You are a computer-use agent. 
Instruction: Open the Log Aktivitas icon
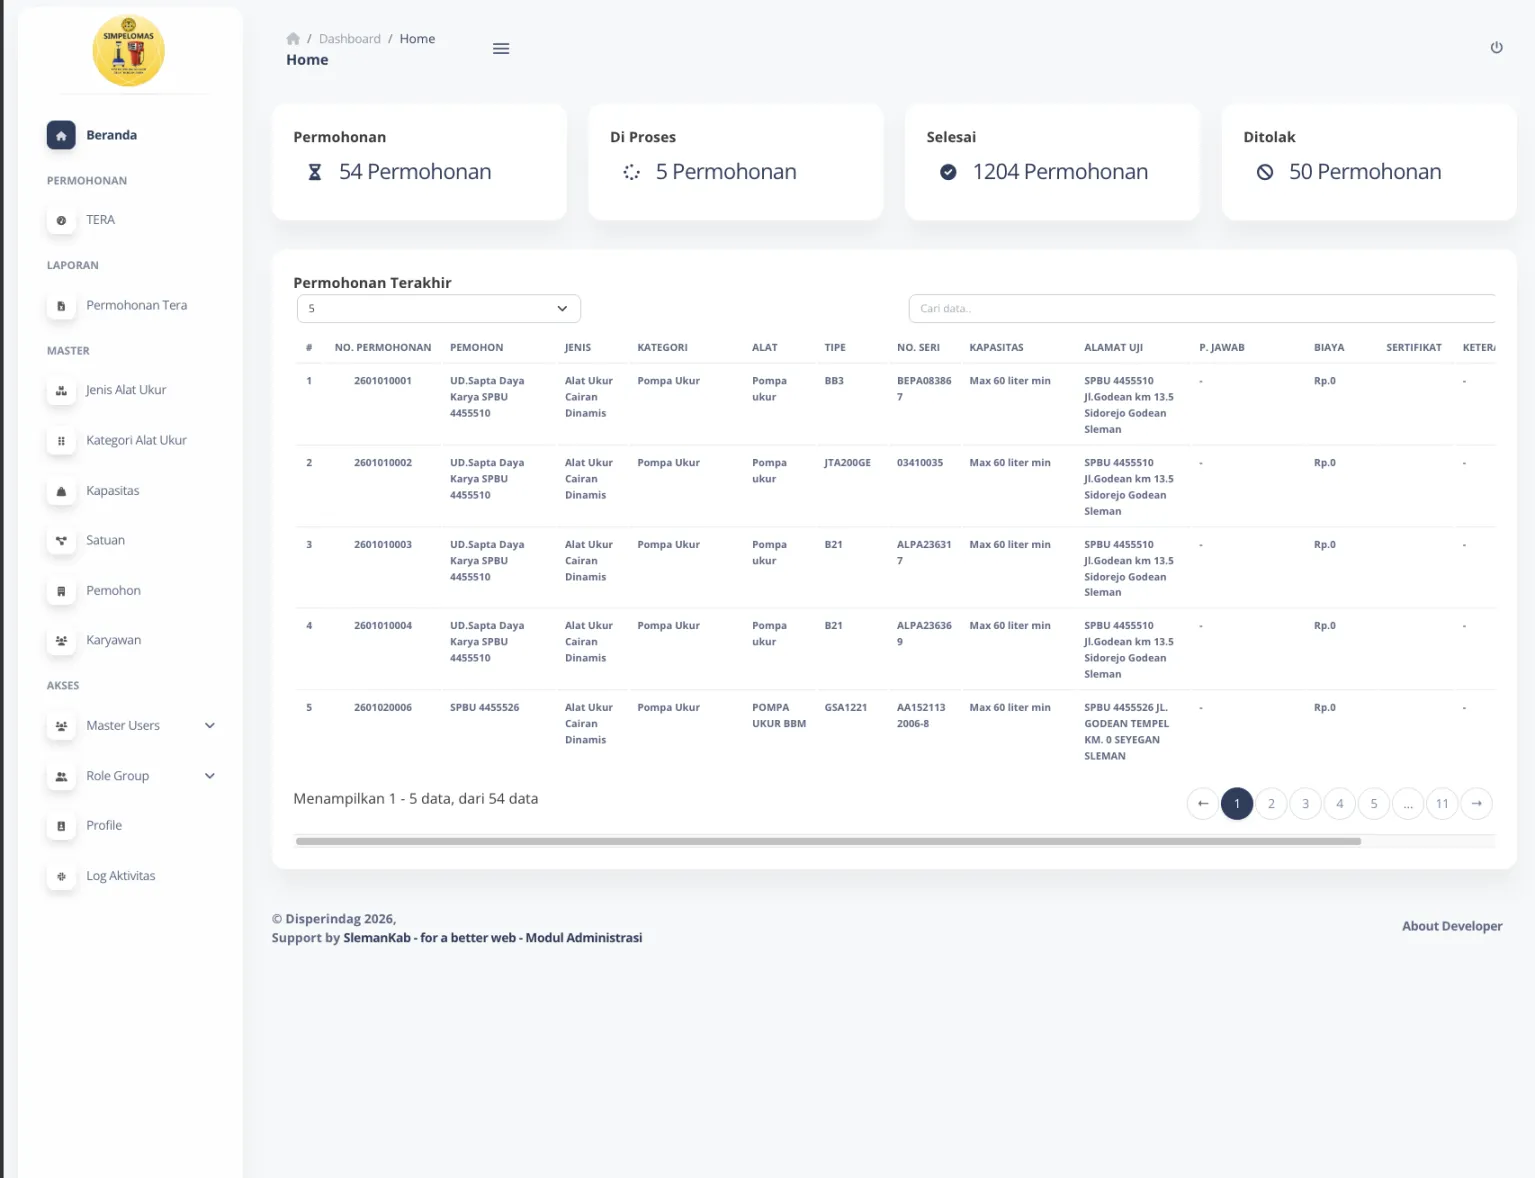pos(61,876)
